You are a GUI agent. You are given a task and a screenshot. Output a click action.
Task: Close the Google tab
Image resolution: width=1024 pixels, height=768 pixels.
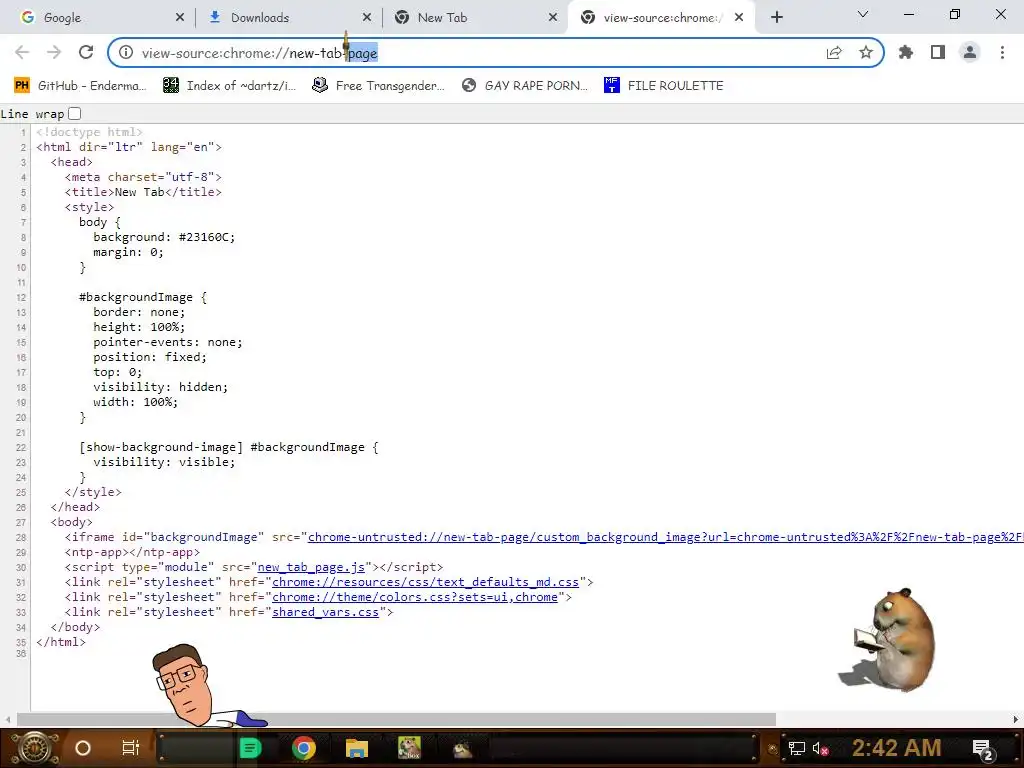(x=180, y=18)
